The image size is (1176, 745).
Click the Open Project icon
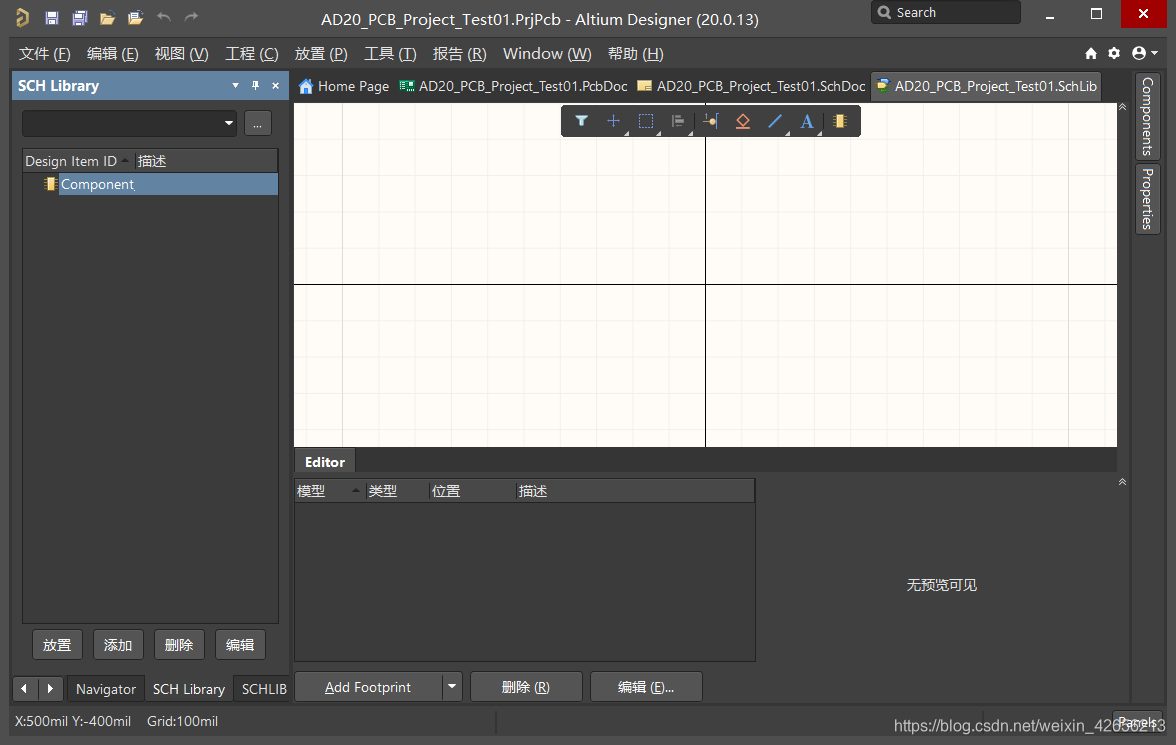tap(135, 17)
